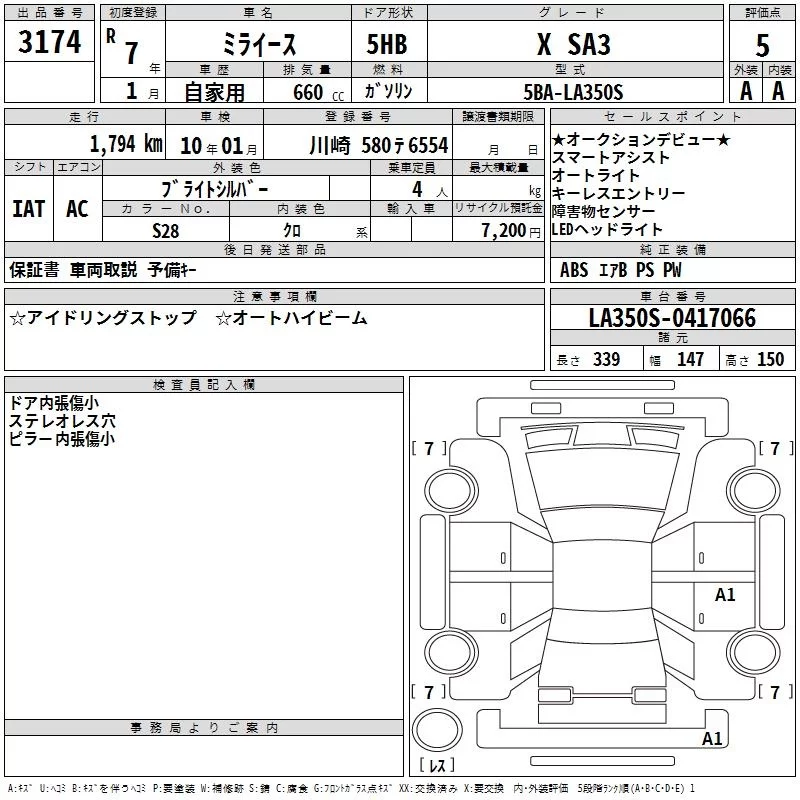Select the sales point スマートアシスト
Screen dimensions: 800x800
pos(611,158)
